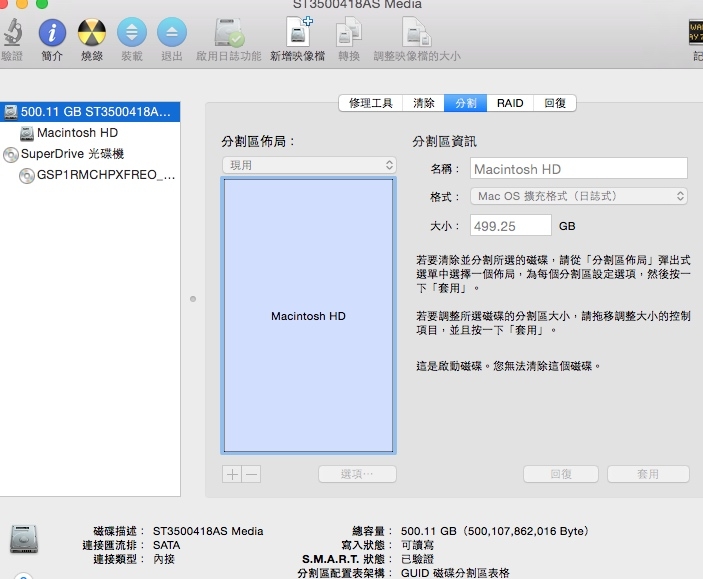Open the Info (簡介) toolbar icon
Image resolution: width=703 pixels, height=579 pixels.
52,32
